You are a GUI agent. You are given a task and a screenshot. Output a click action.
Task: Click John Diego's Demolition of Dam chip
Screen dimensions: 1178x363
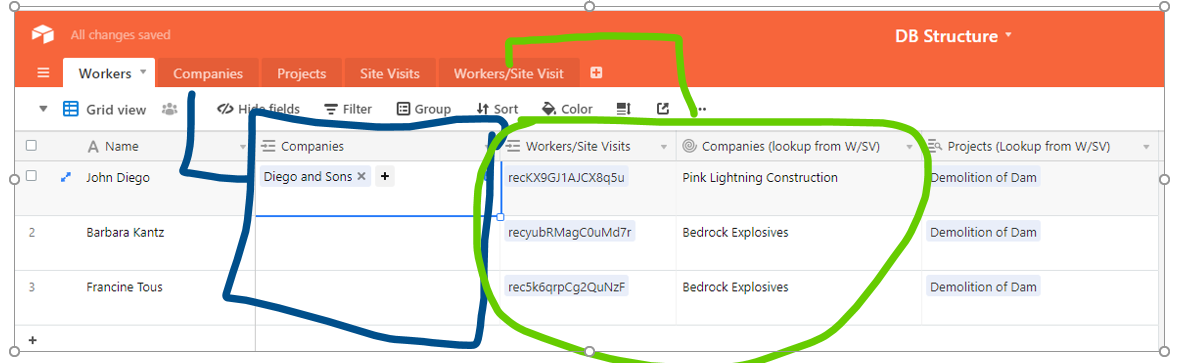(983, 177)
